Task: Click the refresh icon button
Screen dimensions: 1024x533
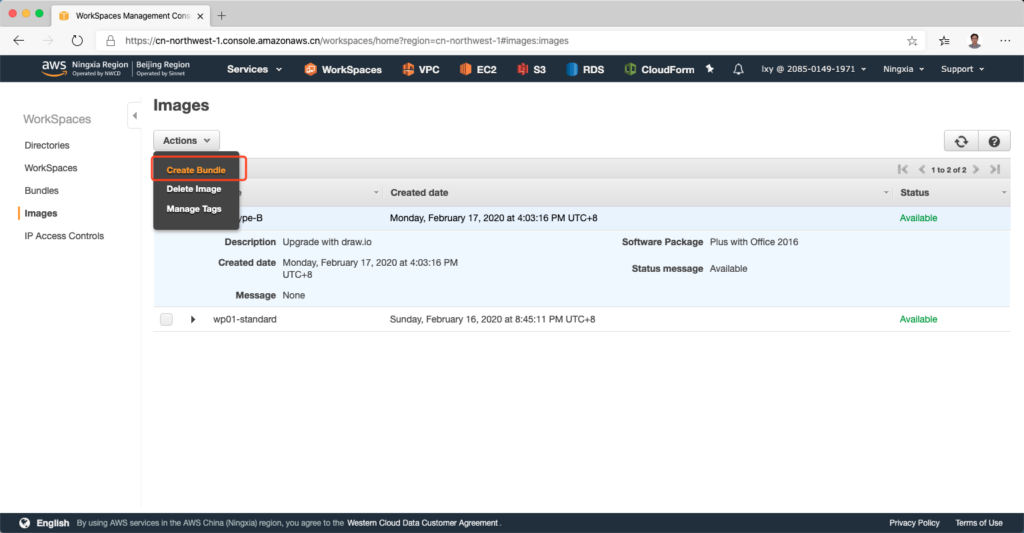Action: pos(961,142)
